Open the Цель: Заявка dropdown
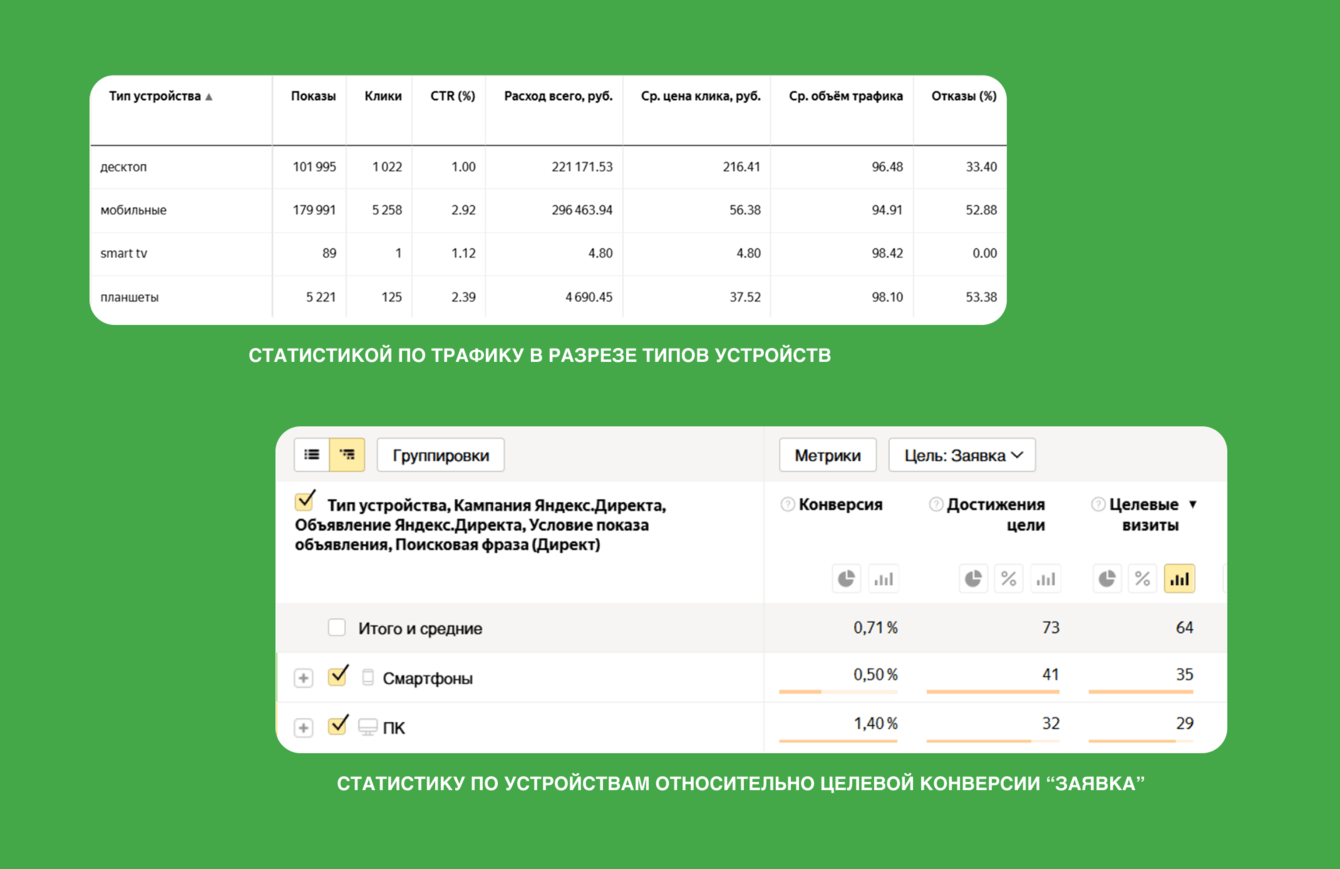Image resolution: width=1340 pixels, height=869 pixels. 962,455
